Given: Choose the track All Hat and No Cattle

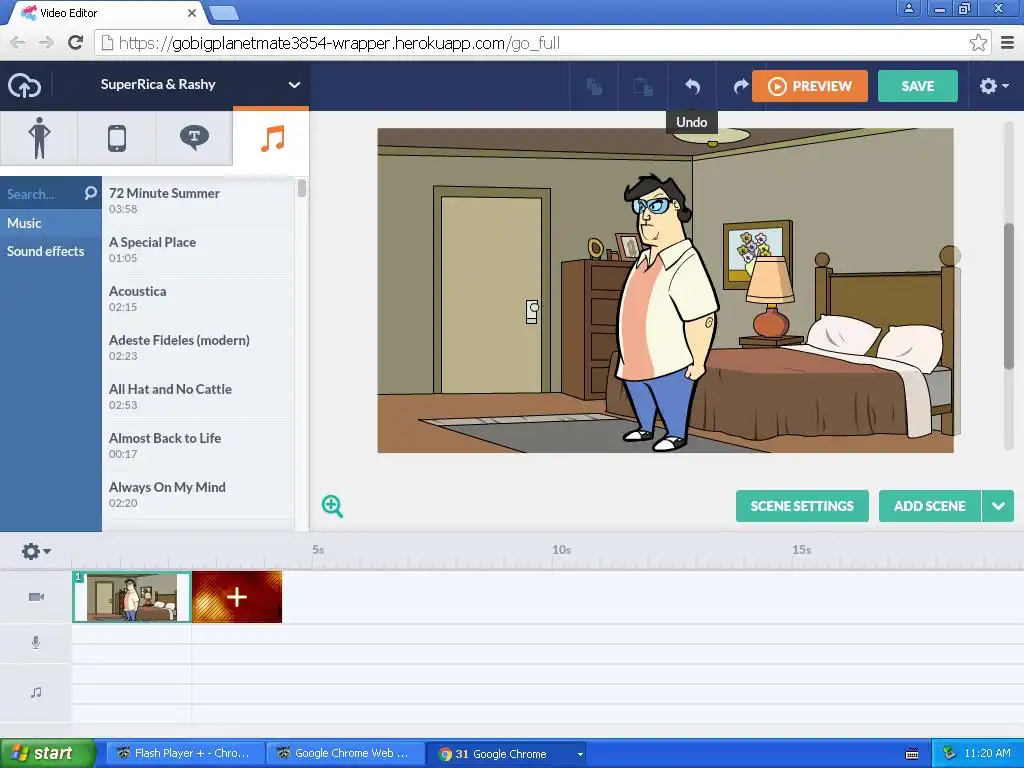Looking at the screenshot, I should click(x=198, y=396).
